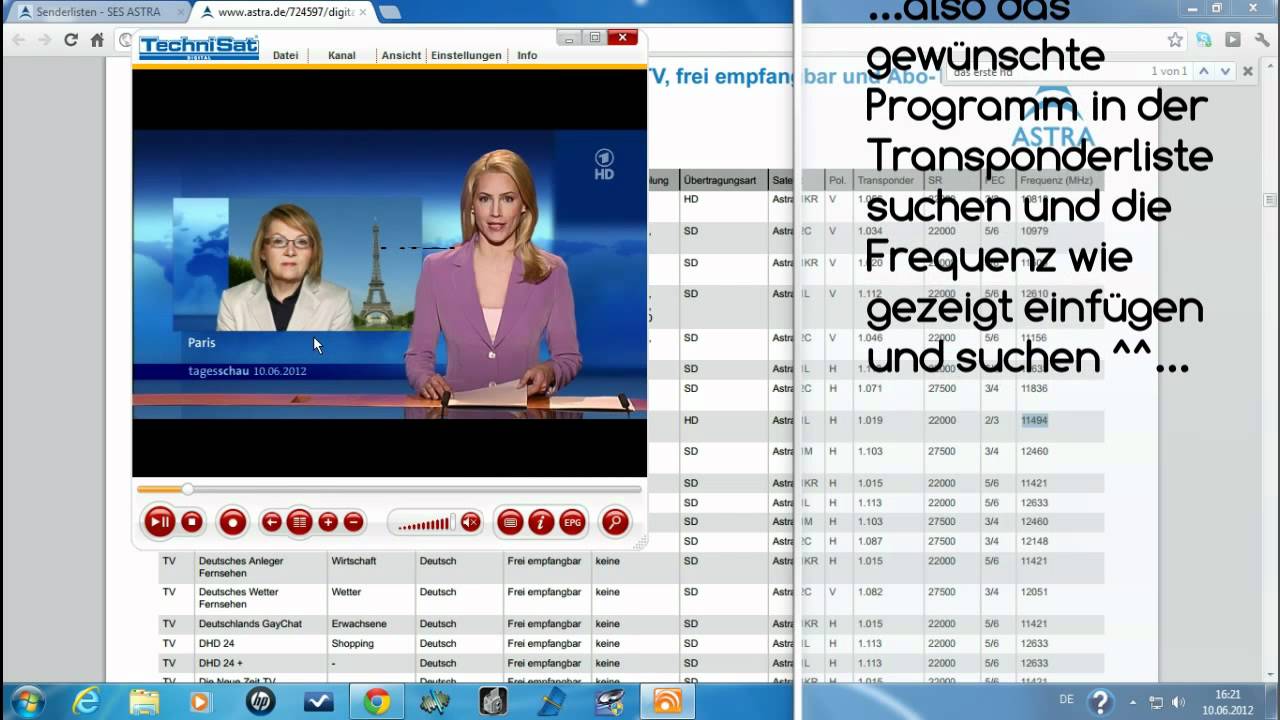Open the Info menu in TechniSat

tap(527, 55)
